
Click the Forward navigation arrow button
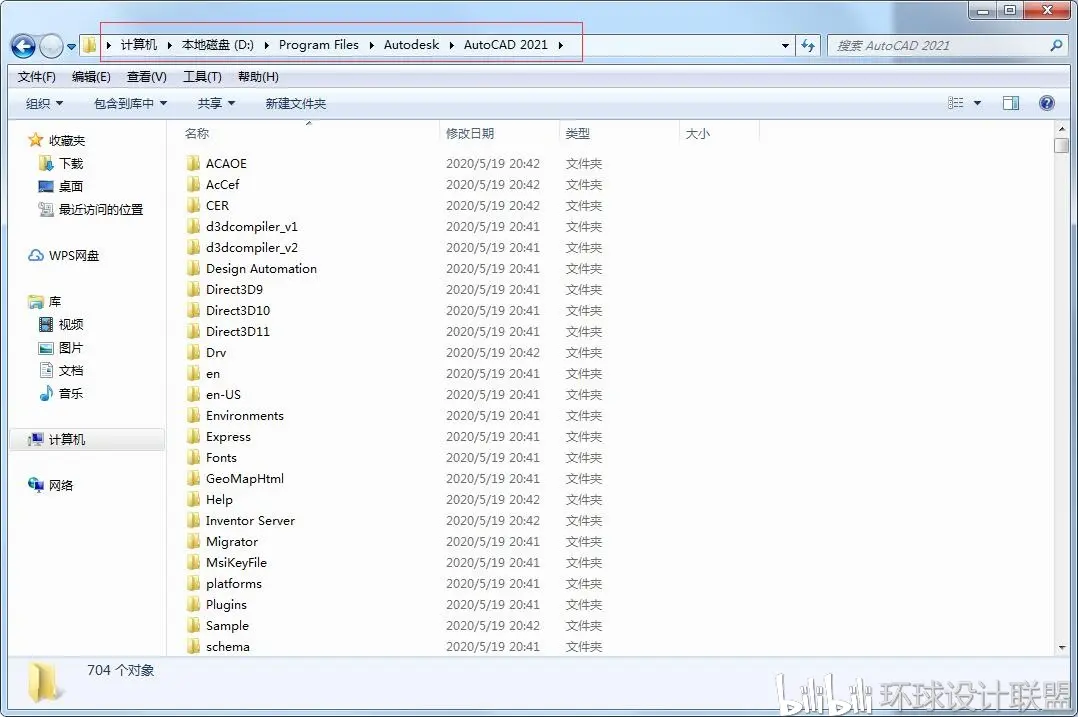coord(51,46)
